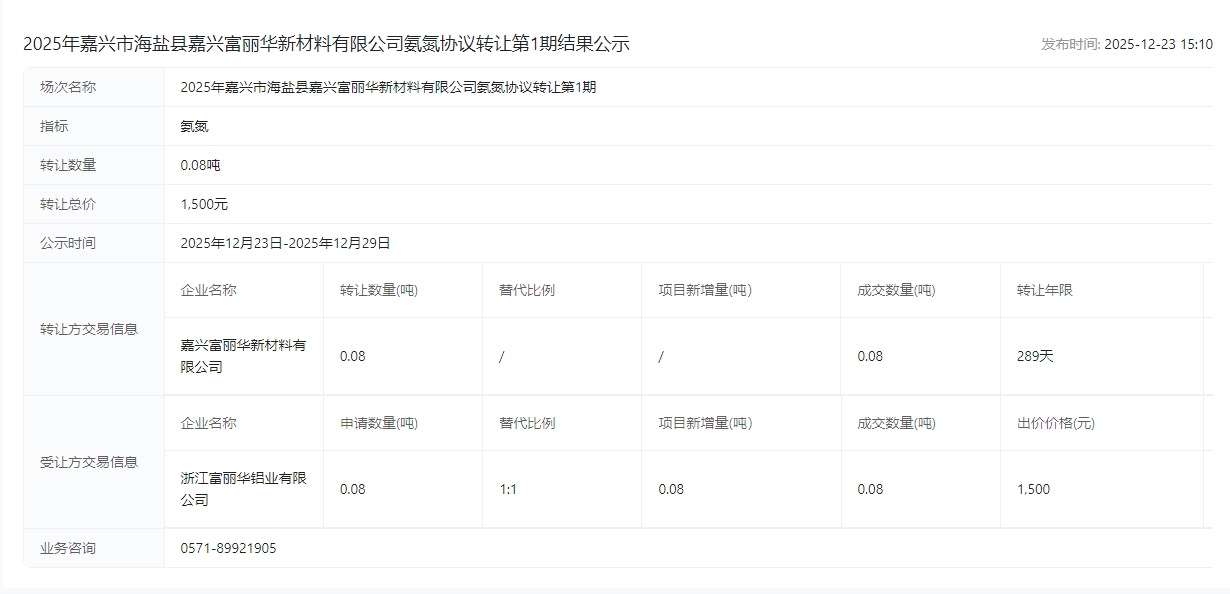Viewport: 1230px width, 594px height.
Task: Click the phone number 0571-89921905
Action: [x=228, y=548]
